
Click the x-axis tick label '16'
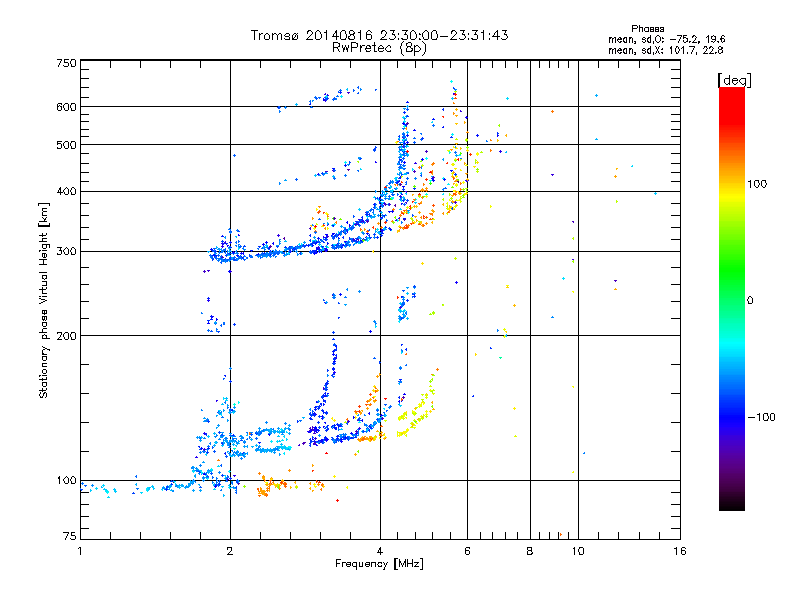680,551
